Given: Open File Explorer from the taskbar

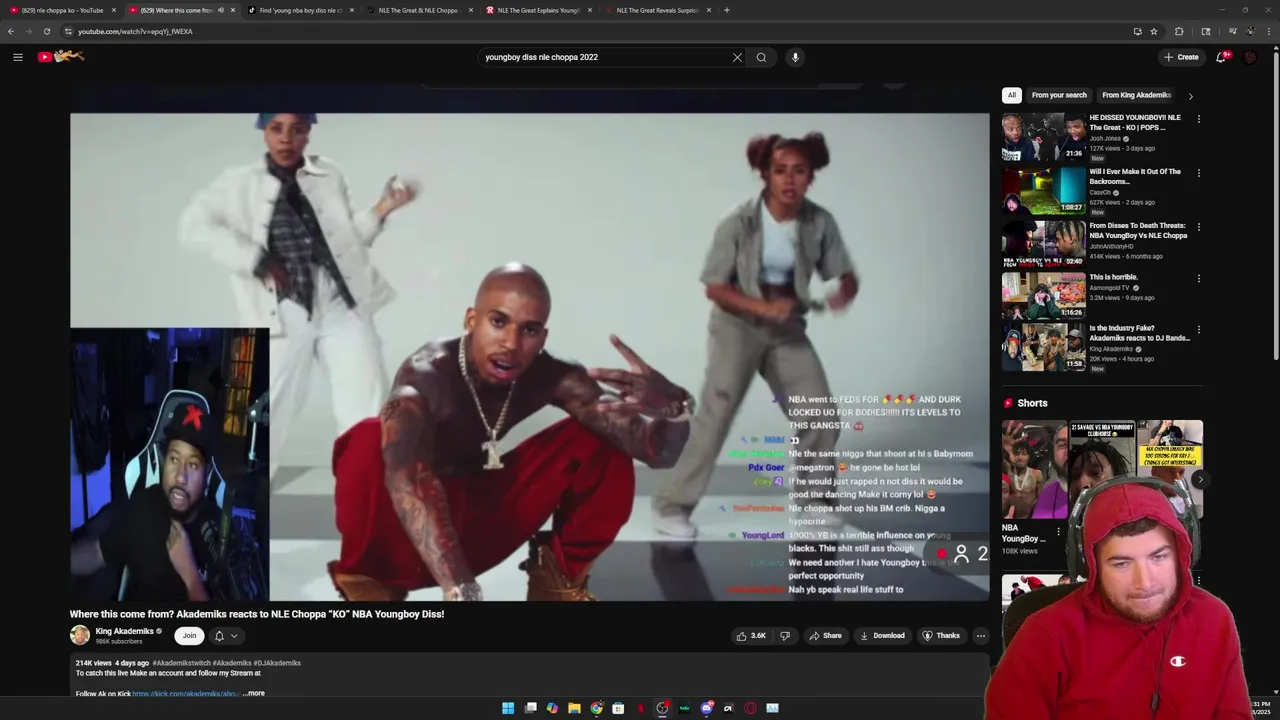Looking at the screenshot, I should pos(574,708).
